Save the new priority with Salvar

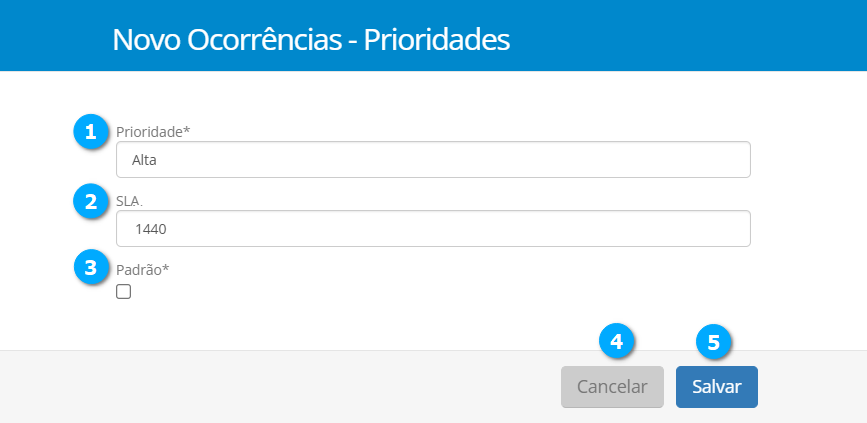coord(716,387)
